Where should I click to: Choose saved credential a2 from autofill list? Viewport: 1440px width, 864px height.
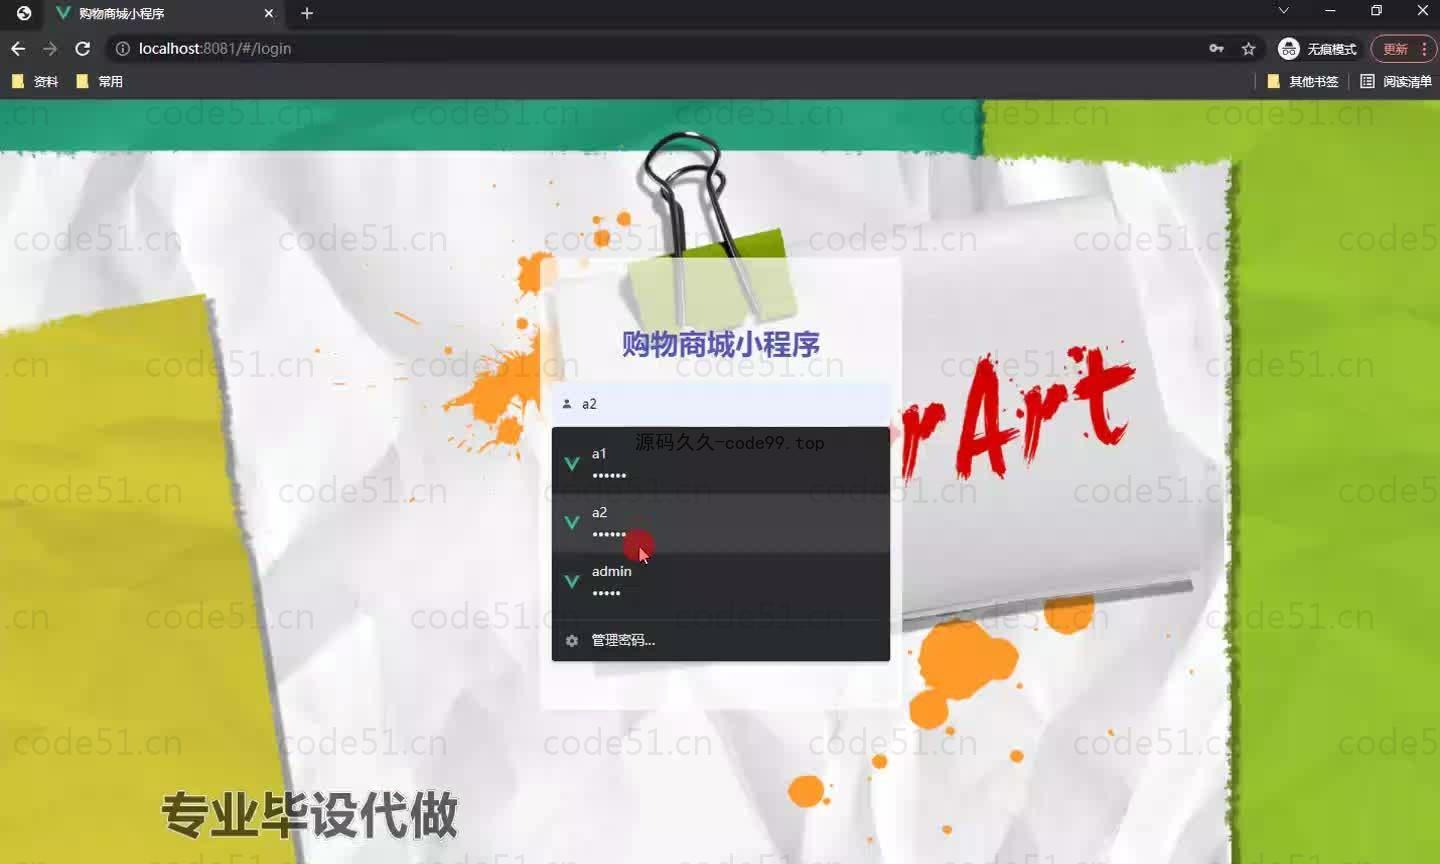[721, 522]
